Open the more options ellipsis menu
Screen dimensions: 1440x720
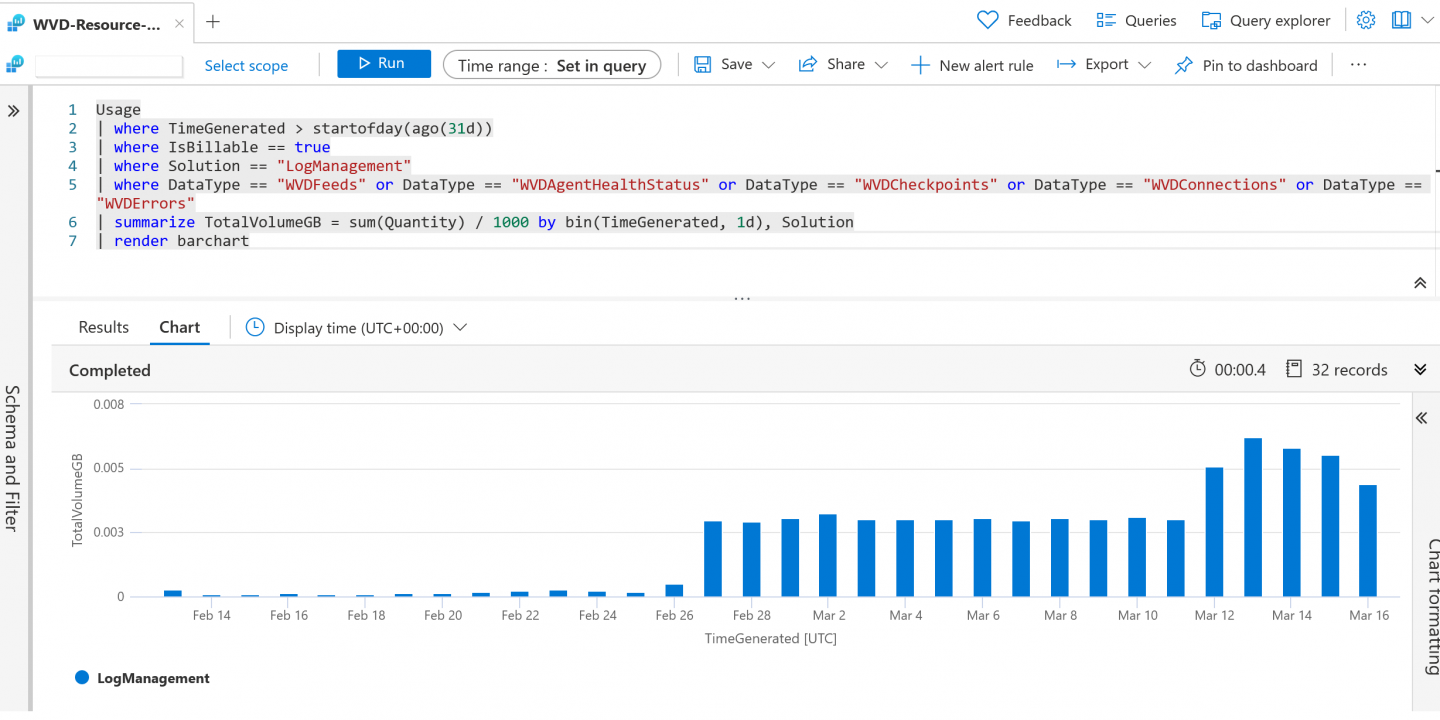tap(1358, 64)
